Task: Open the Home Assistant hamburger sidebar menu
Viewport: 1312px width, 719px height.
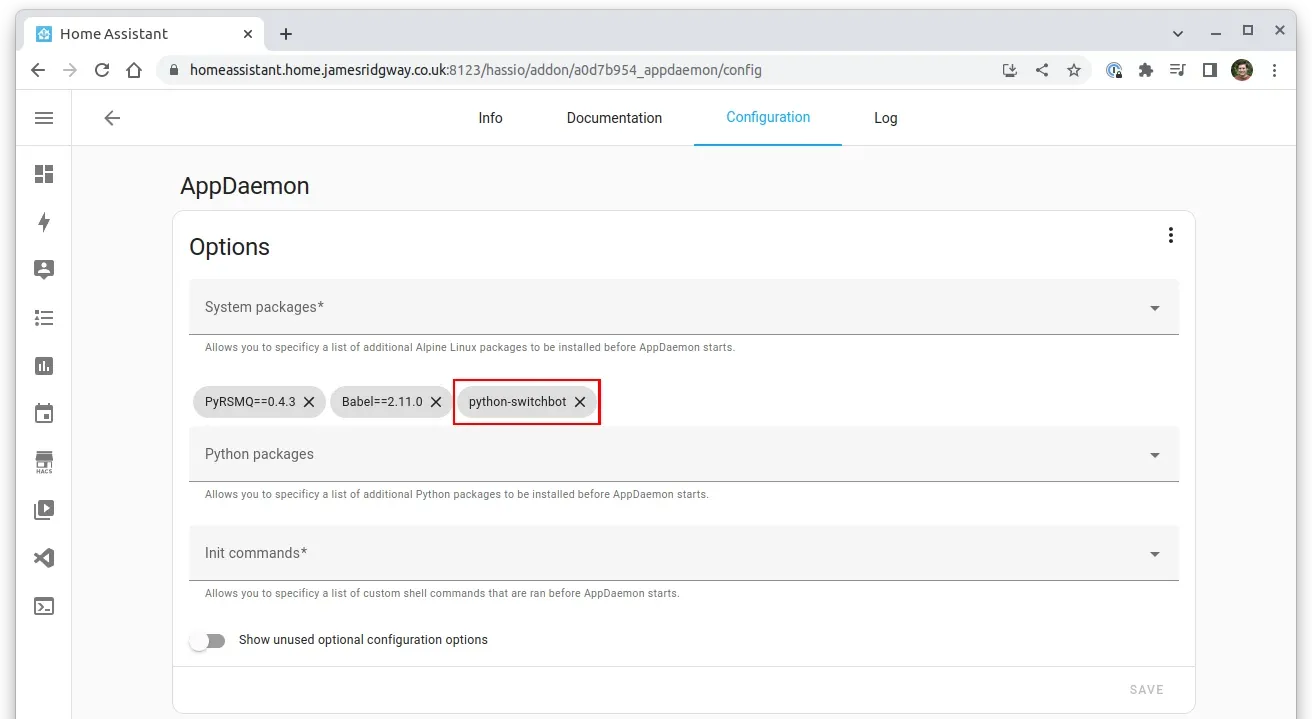Action: point(44,118)
